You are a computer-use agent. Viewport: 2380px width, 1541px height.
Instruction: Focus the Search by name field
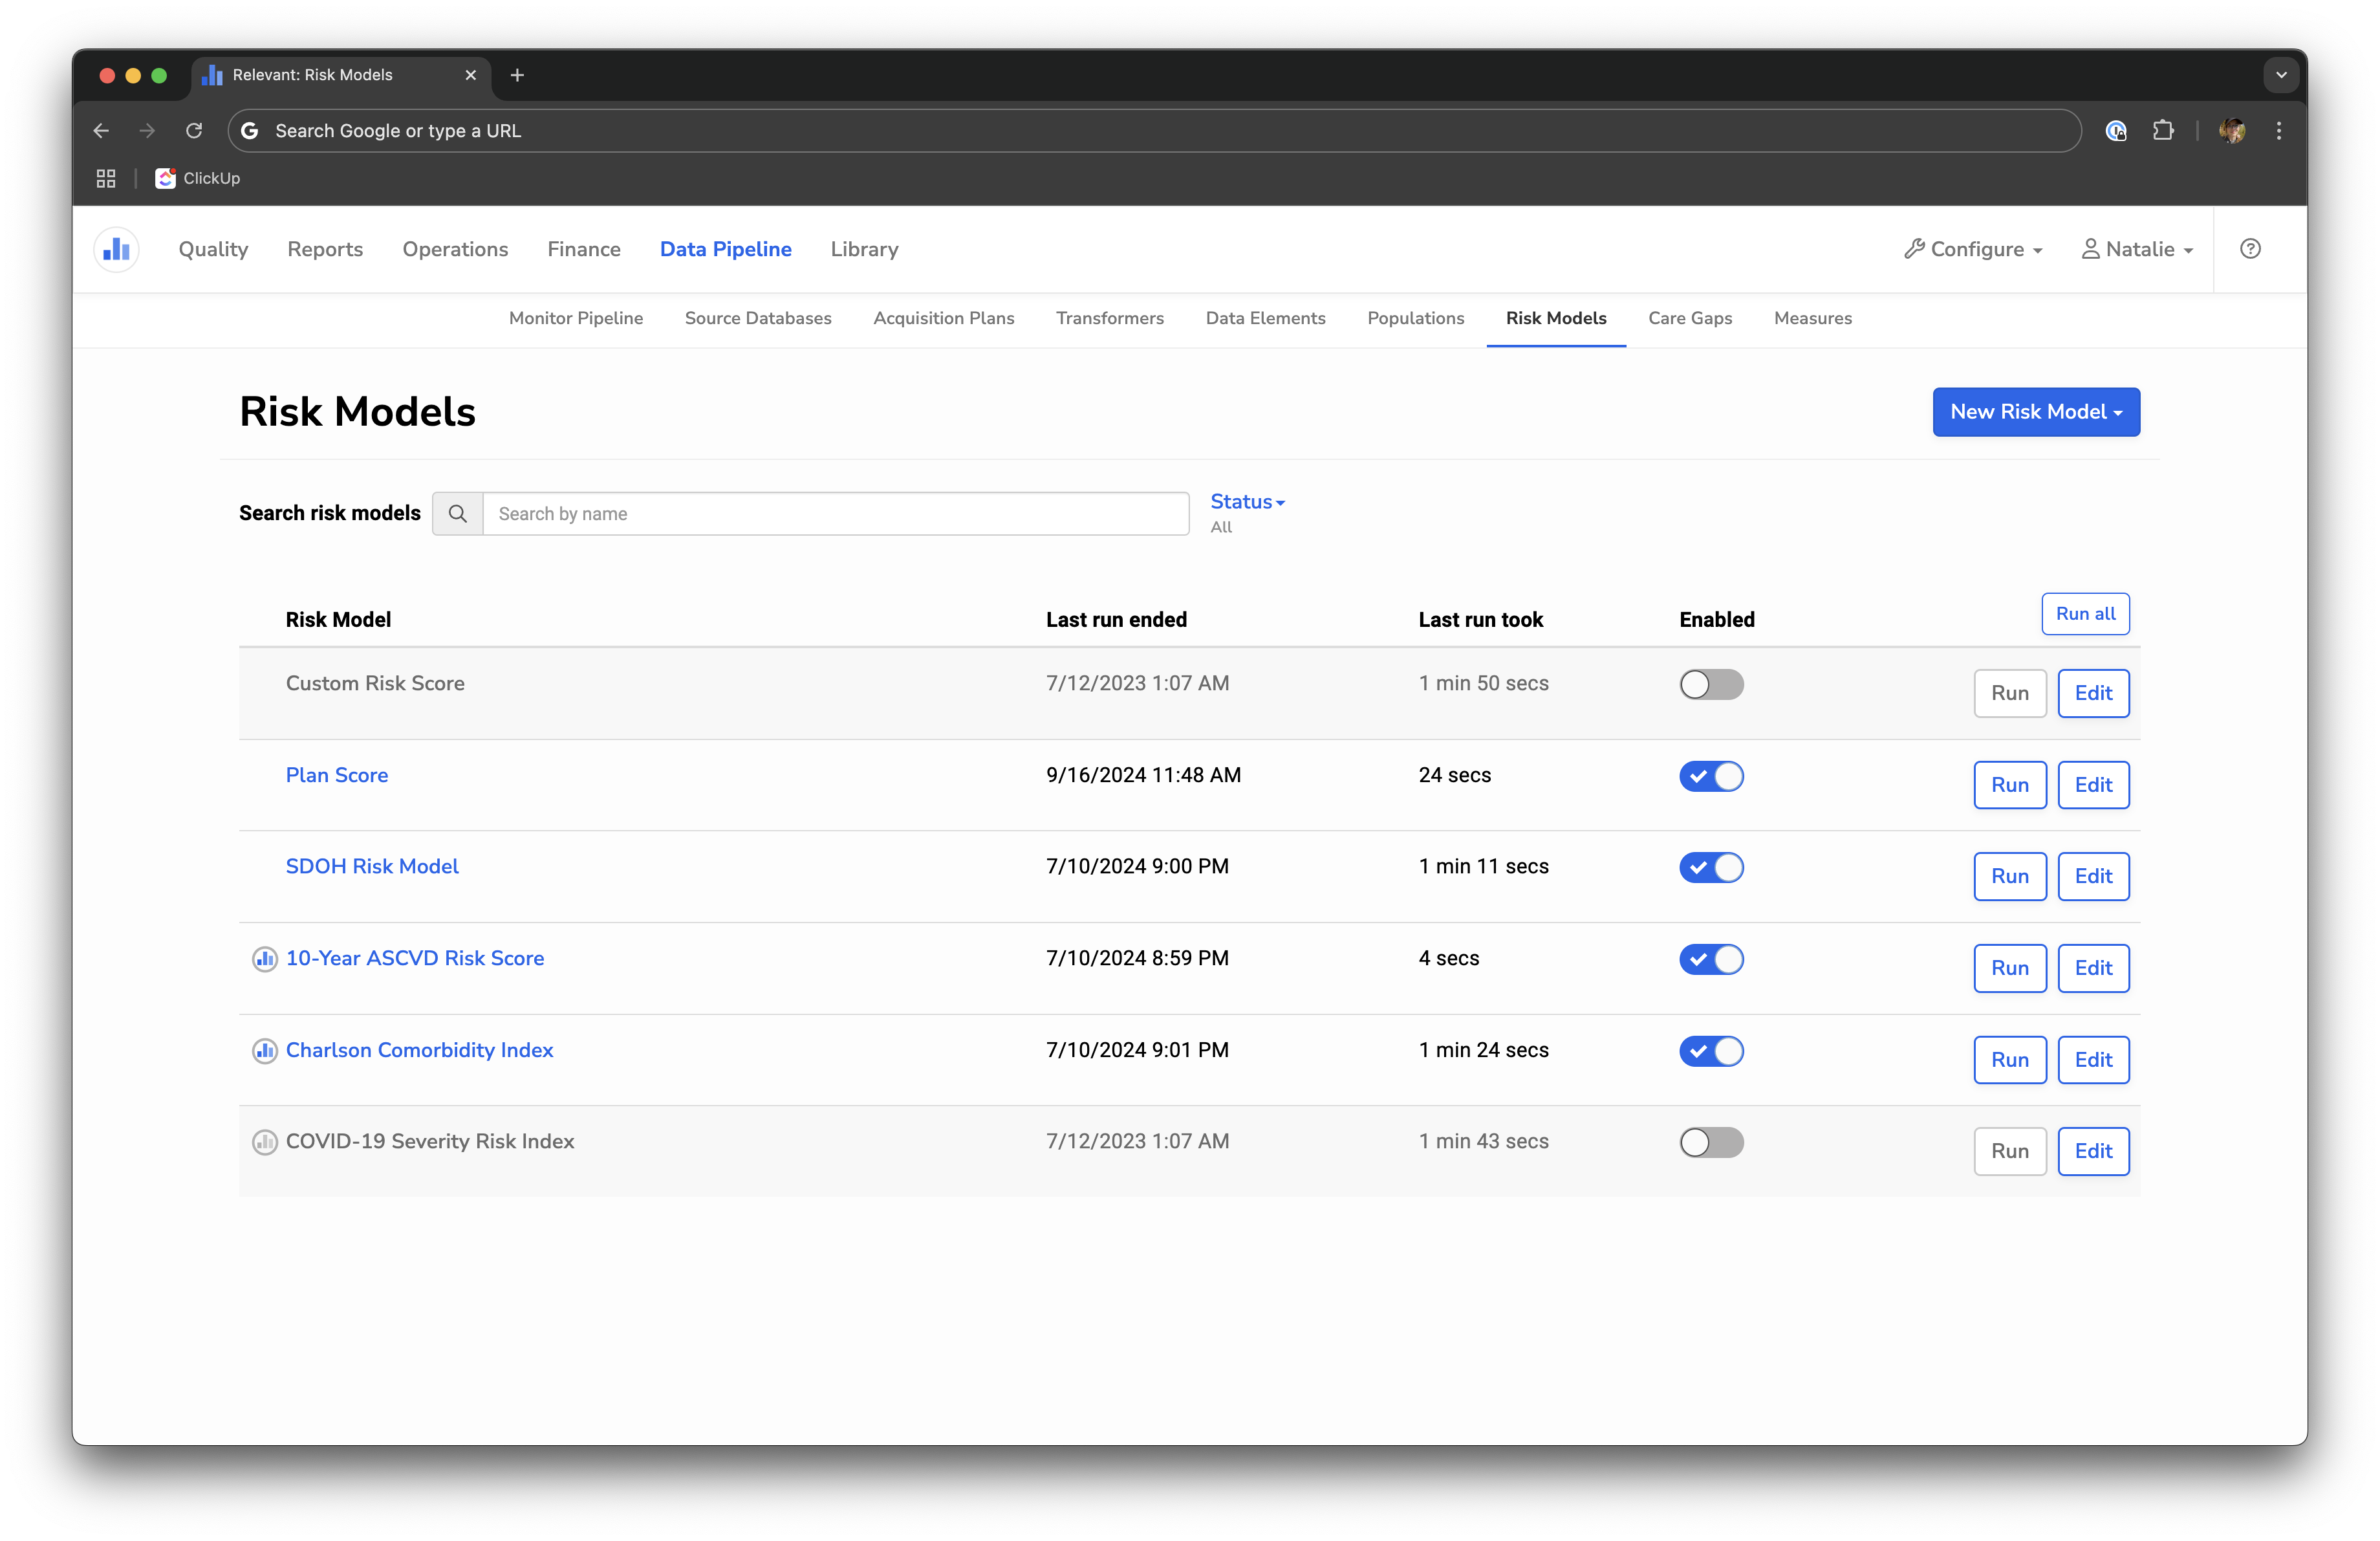[x=835, y=514]
